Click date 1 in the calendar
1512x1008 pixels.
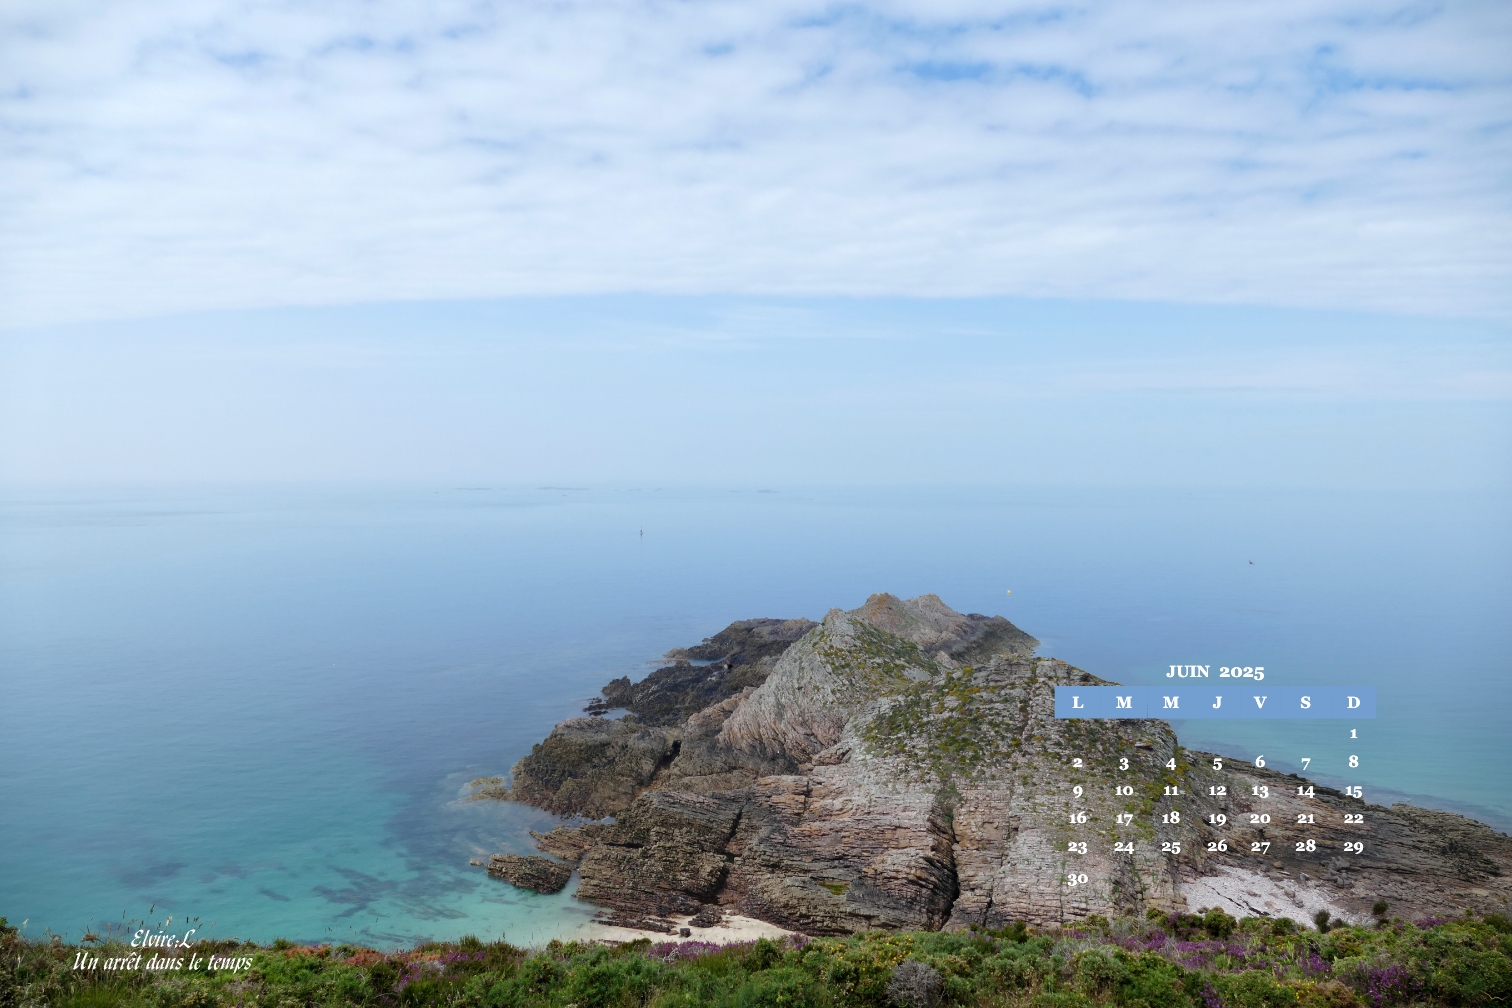tap(1353, 733)
